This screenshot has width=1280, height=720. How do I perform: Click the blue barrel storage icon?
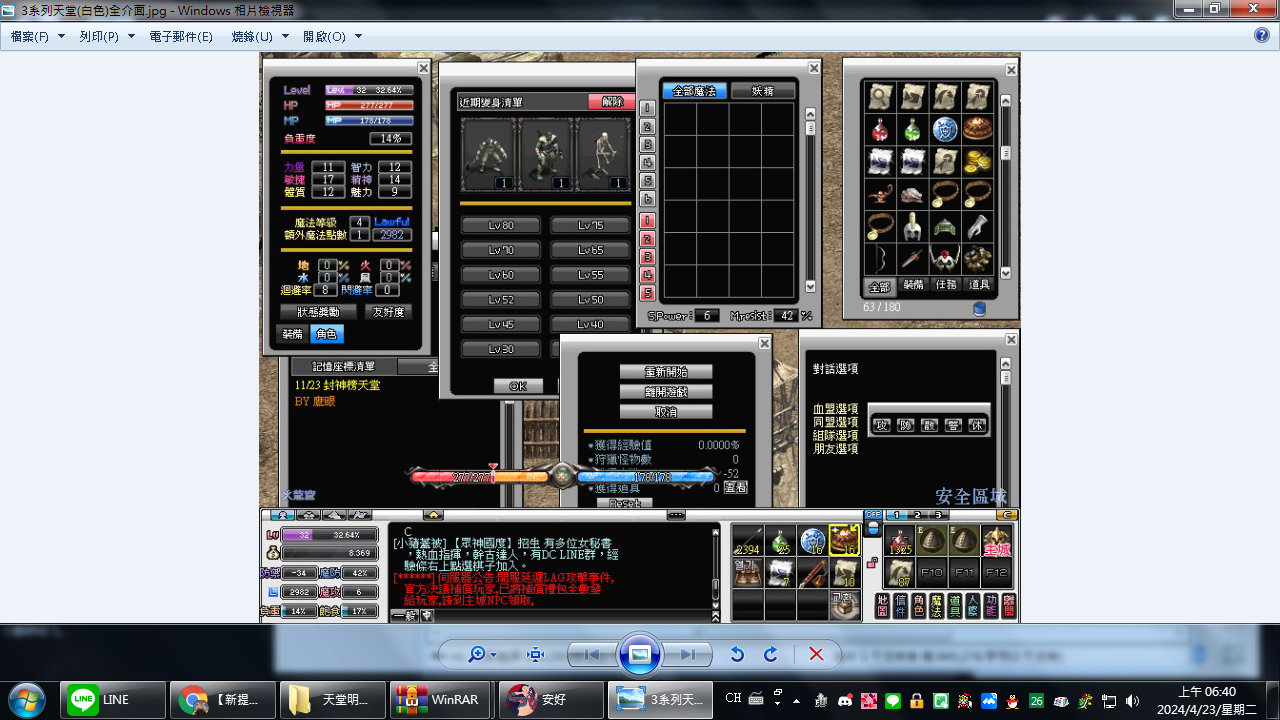click(979, 308)
